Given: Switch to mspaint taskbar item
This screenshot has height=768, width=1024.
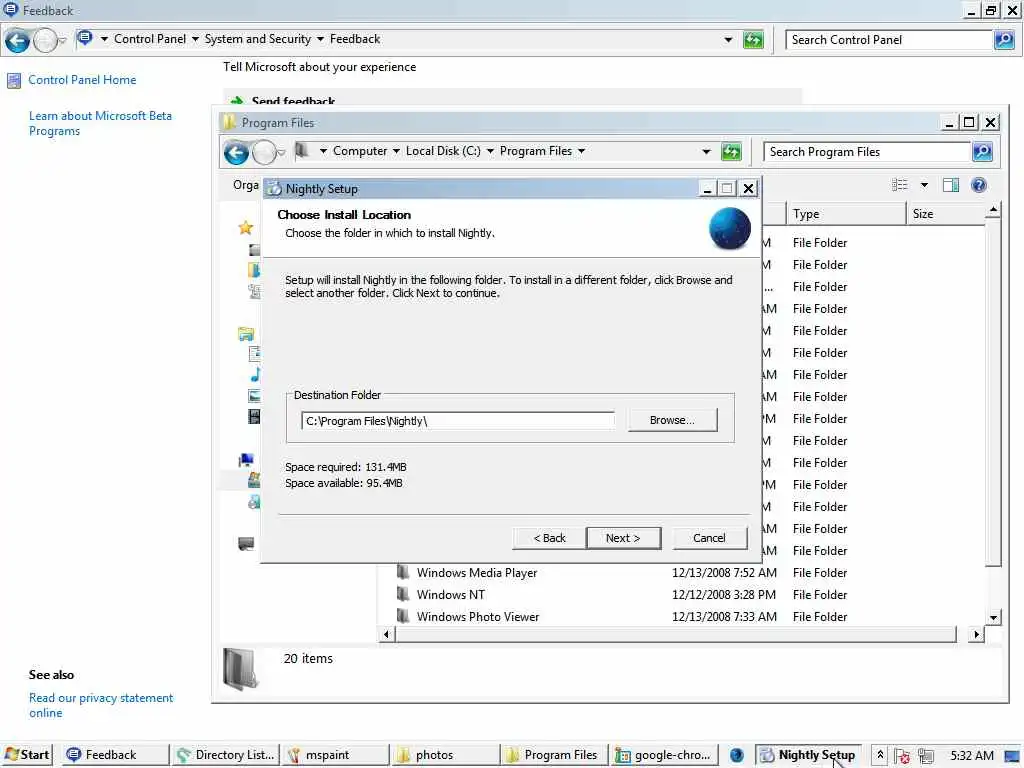Looking at the screenshot, I should coord(336,755).
